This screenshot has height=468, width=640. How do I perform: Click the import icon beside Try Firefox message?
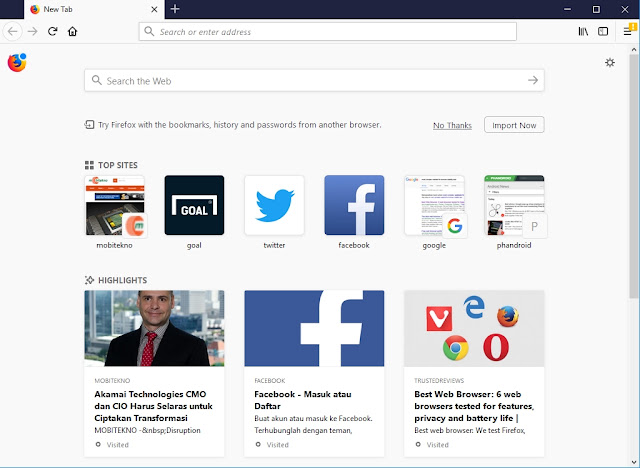[89, 124]
